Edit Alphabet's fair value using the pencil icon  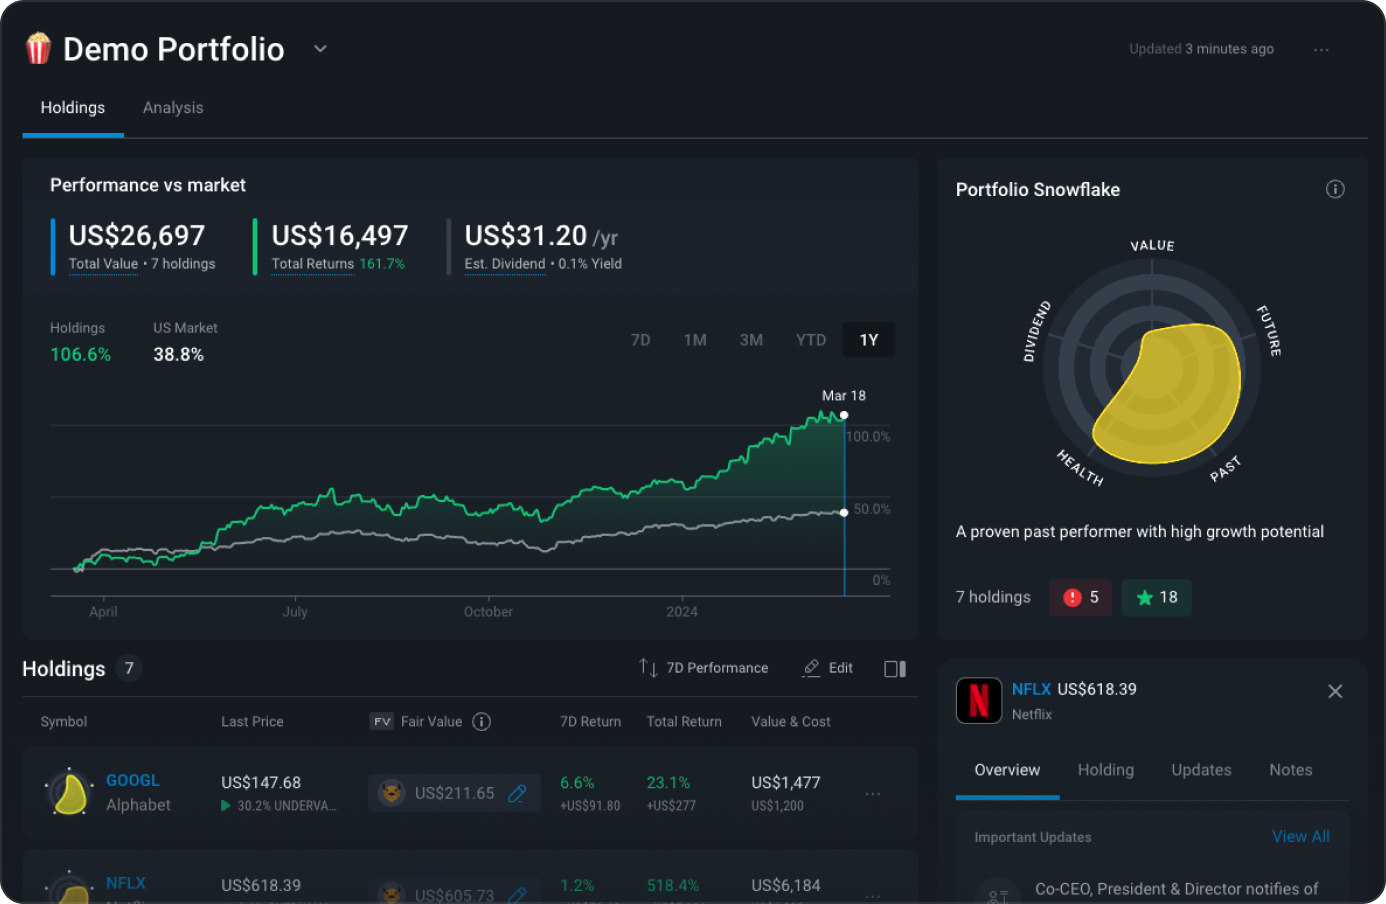pos(518,792)
